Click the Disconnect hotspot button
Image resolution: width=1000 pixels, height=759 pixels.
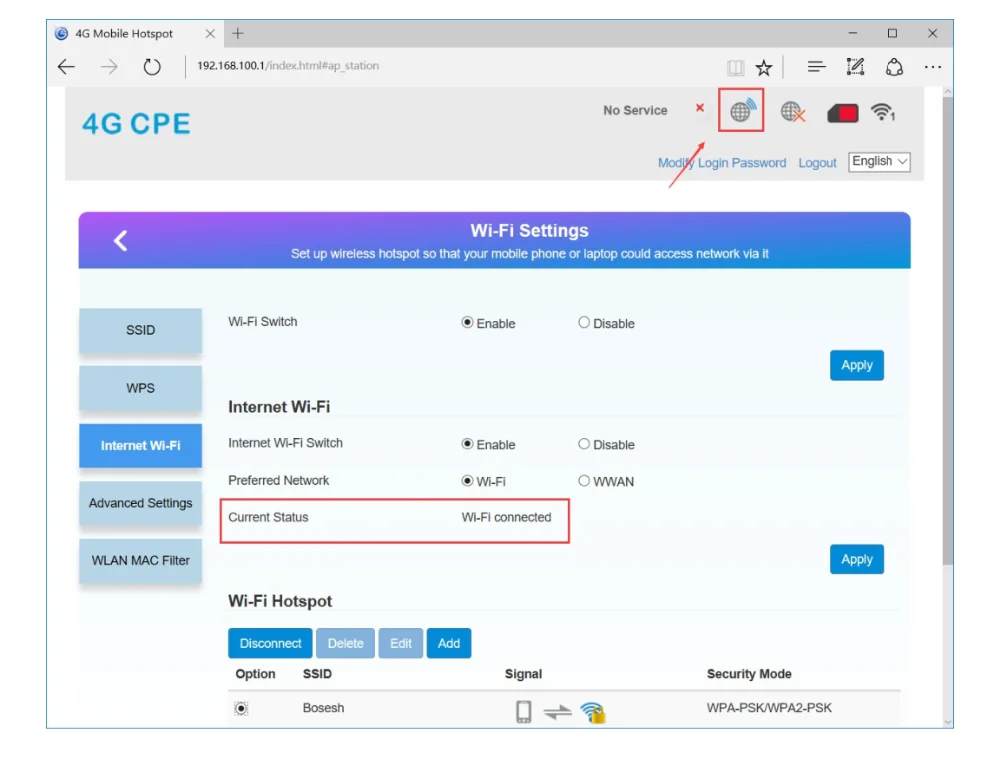click(x=270, y=643)
